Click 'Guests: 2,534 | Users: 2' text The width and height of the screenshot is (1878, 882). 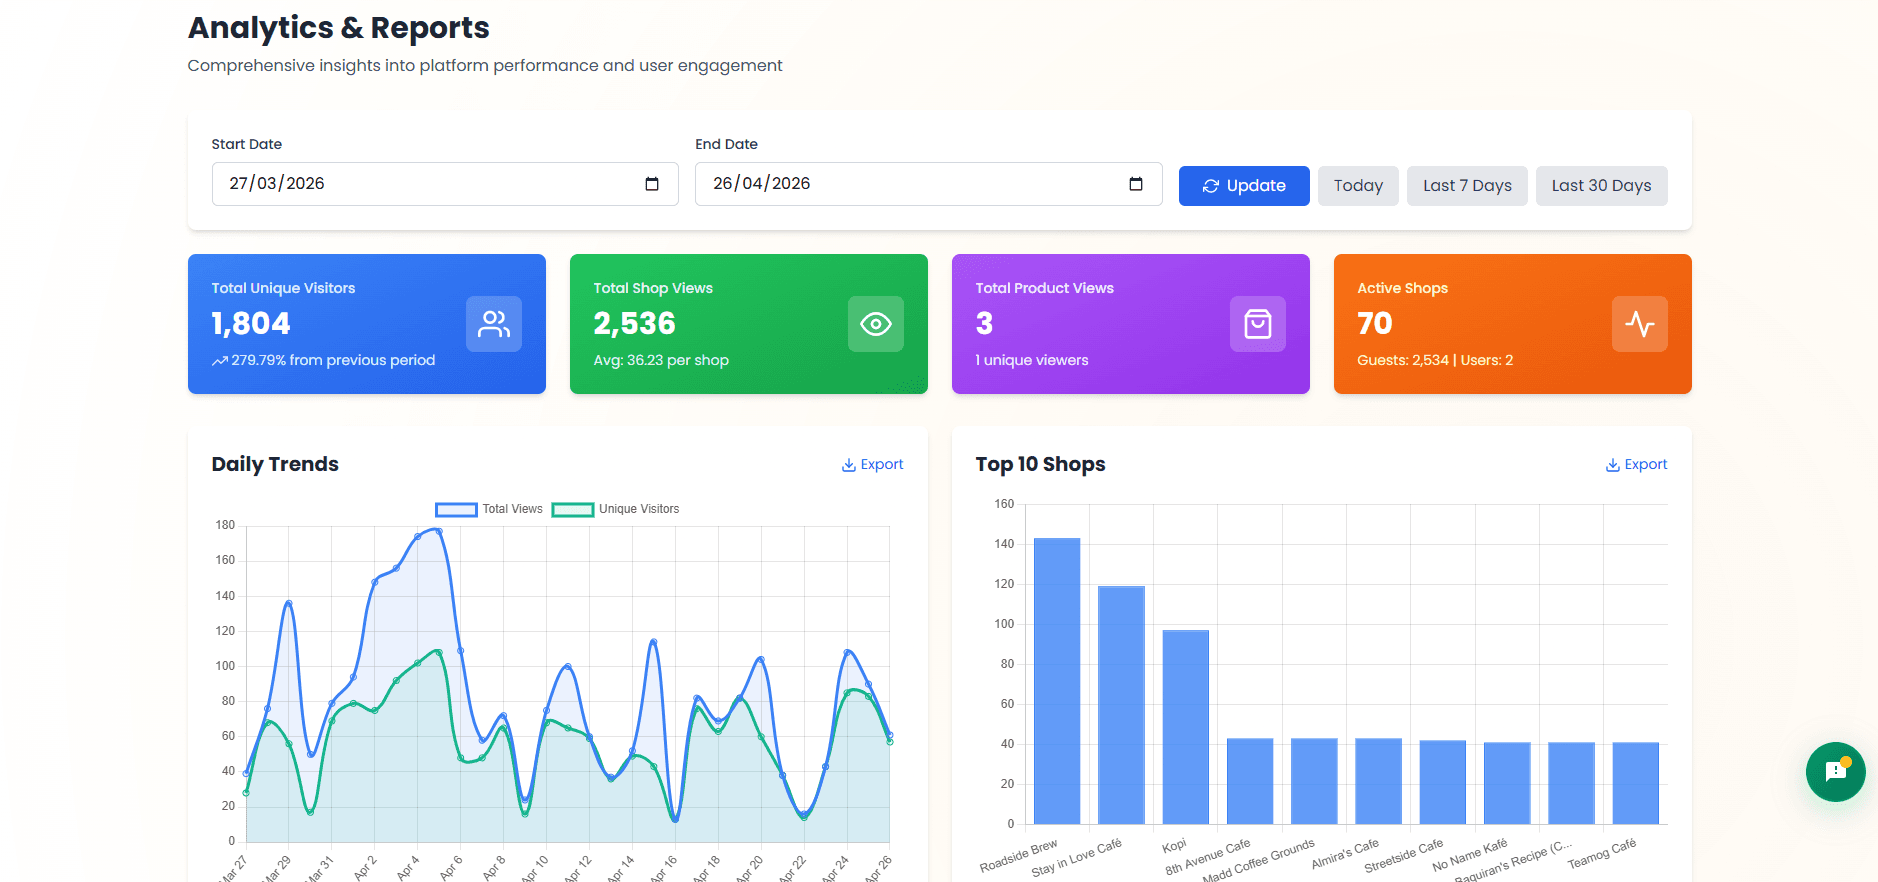pyautogui.click(x=1435, y=360)
